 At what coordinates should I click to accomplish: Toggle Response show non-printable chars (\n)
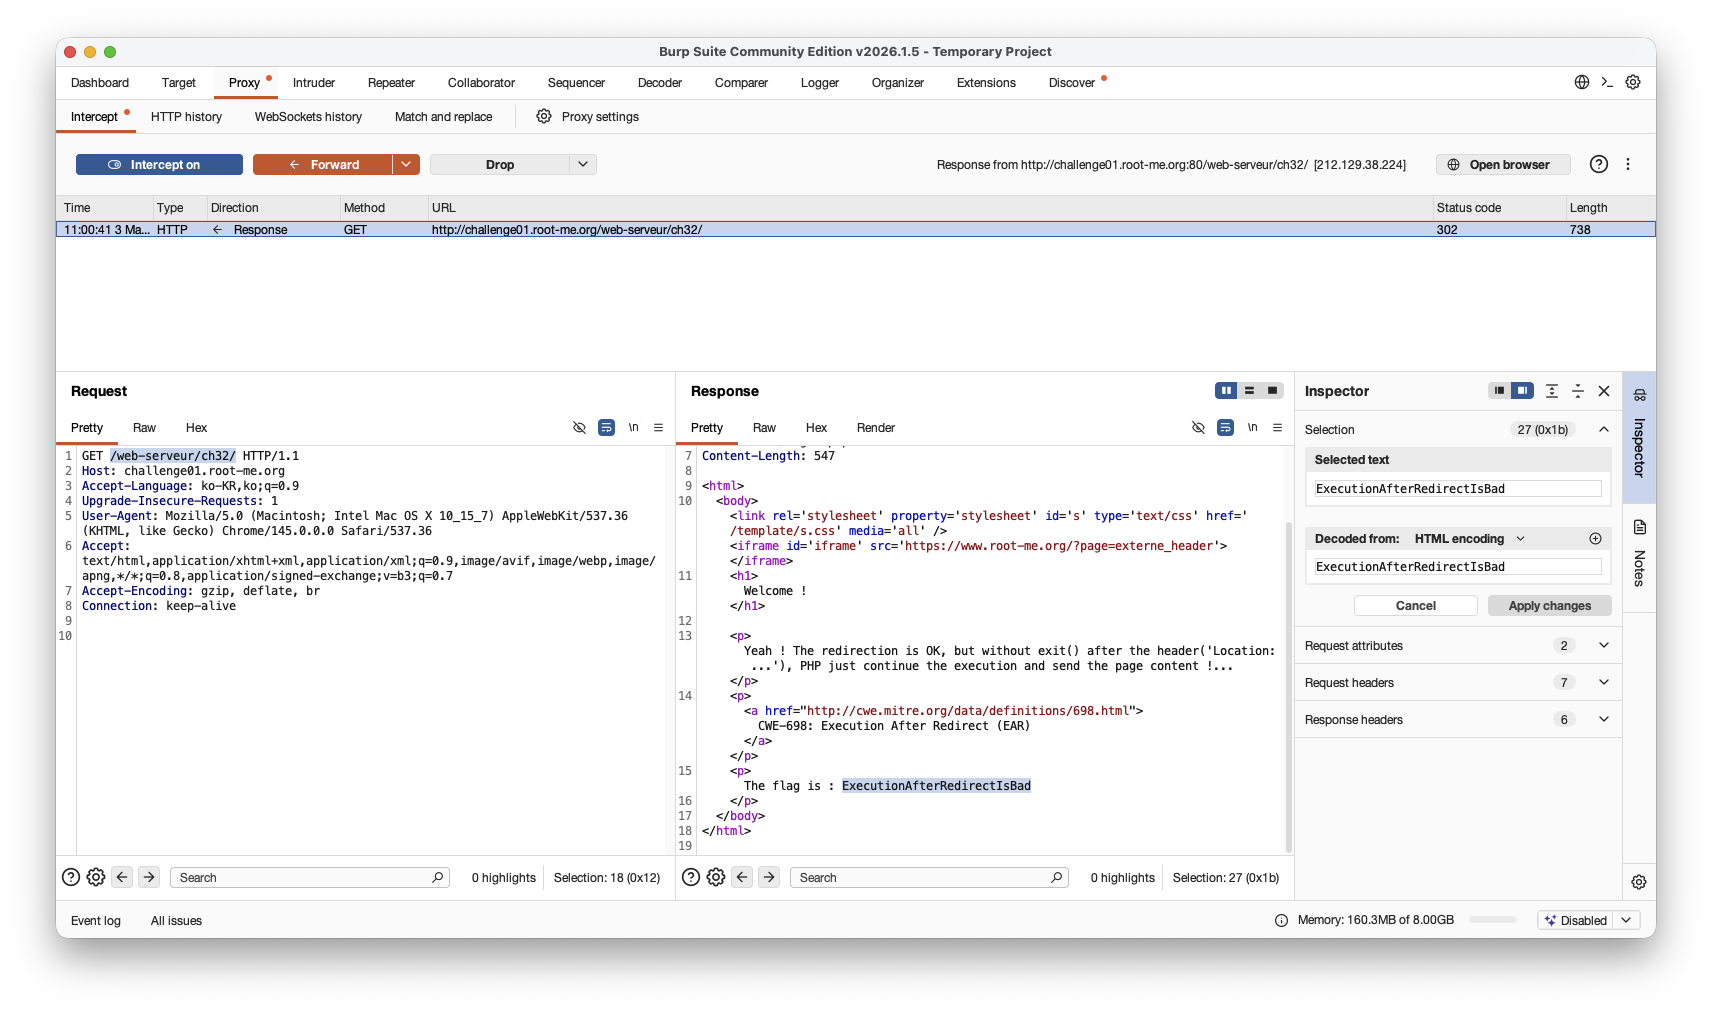[x=1252, y=427]
